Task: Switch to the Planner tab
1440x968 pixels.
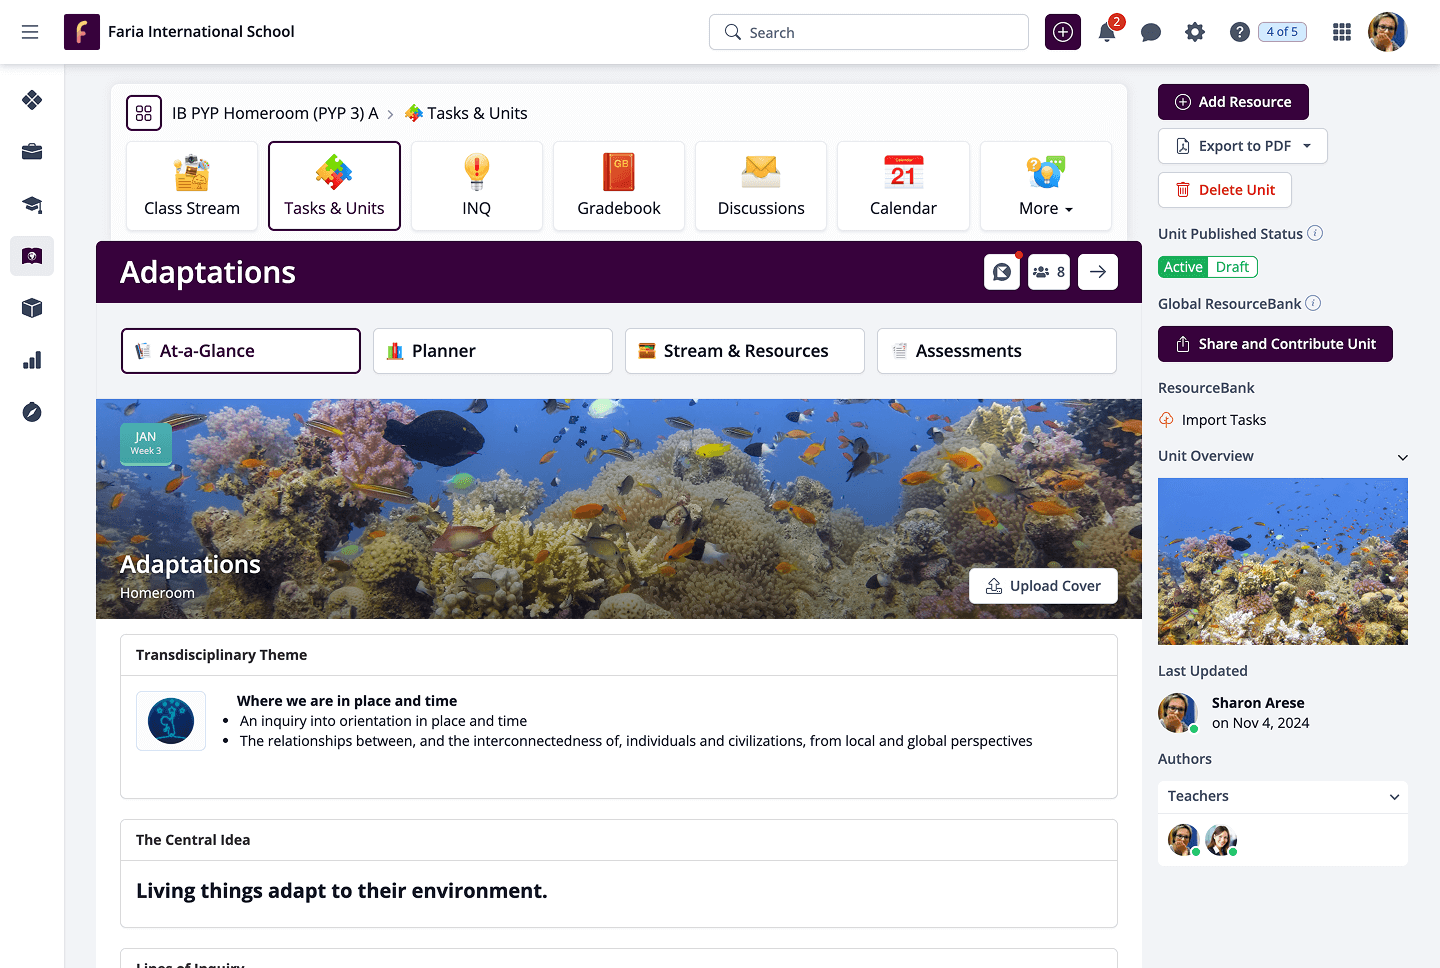Action: 492,351
